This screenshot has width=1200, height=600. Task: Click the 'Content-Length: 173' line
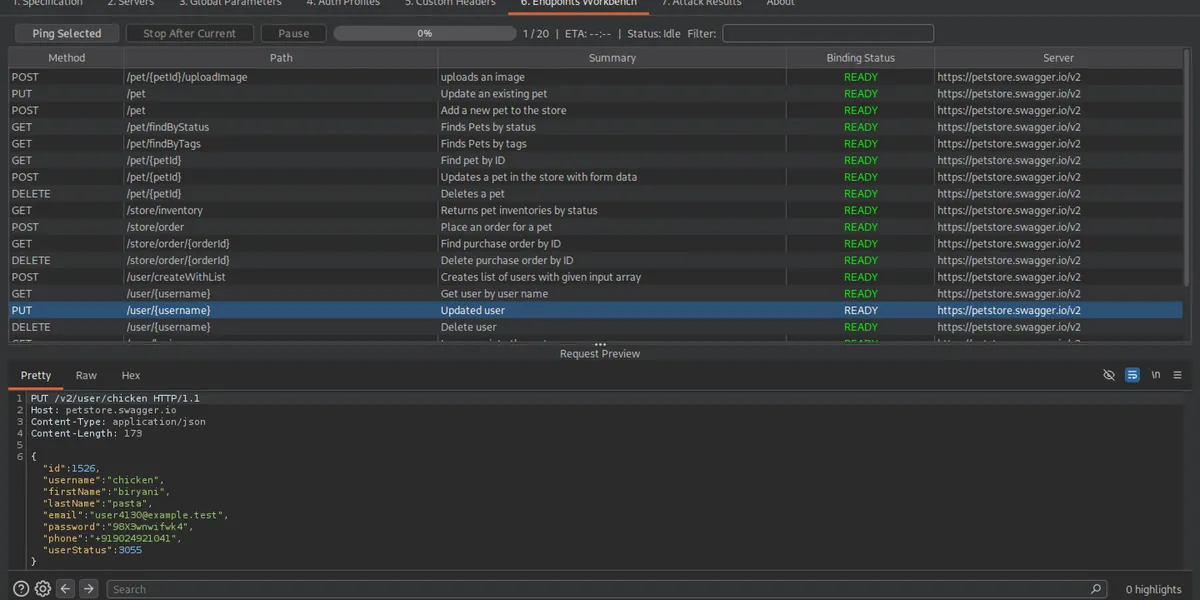[x=86, y=434]
